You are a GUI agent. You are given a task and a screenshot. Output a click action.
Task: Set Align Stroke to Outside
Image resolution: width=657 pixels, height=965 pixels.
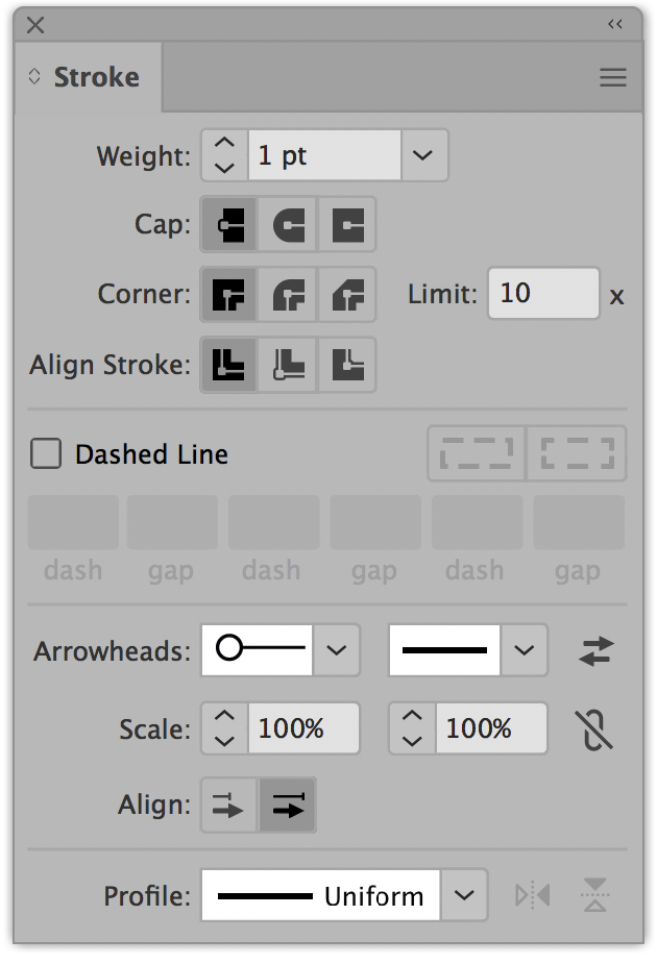[x=347, y=365]
